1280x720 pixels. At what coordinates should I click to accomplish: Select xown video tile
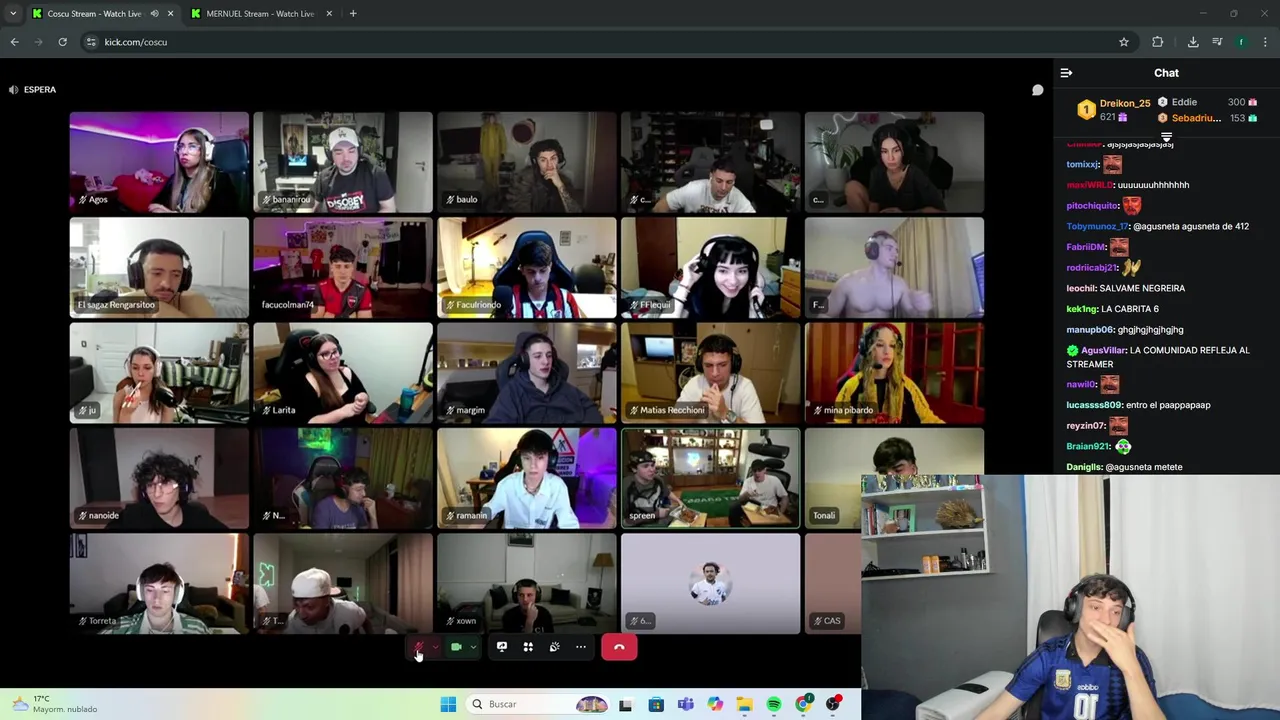(527, 583)
